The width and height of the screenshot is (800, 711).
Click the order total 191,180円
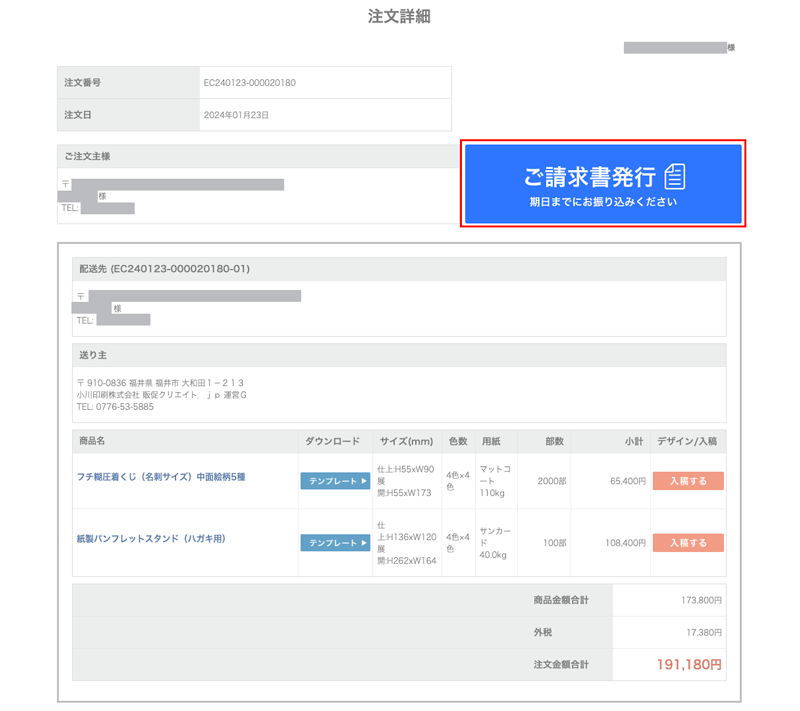[688, 664]
